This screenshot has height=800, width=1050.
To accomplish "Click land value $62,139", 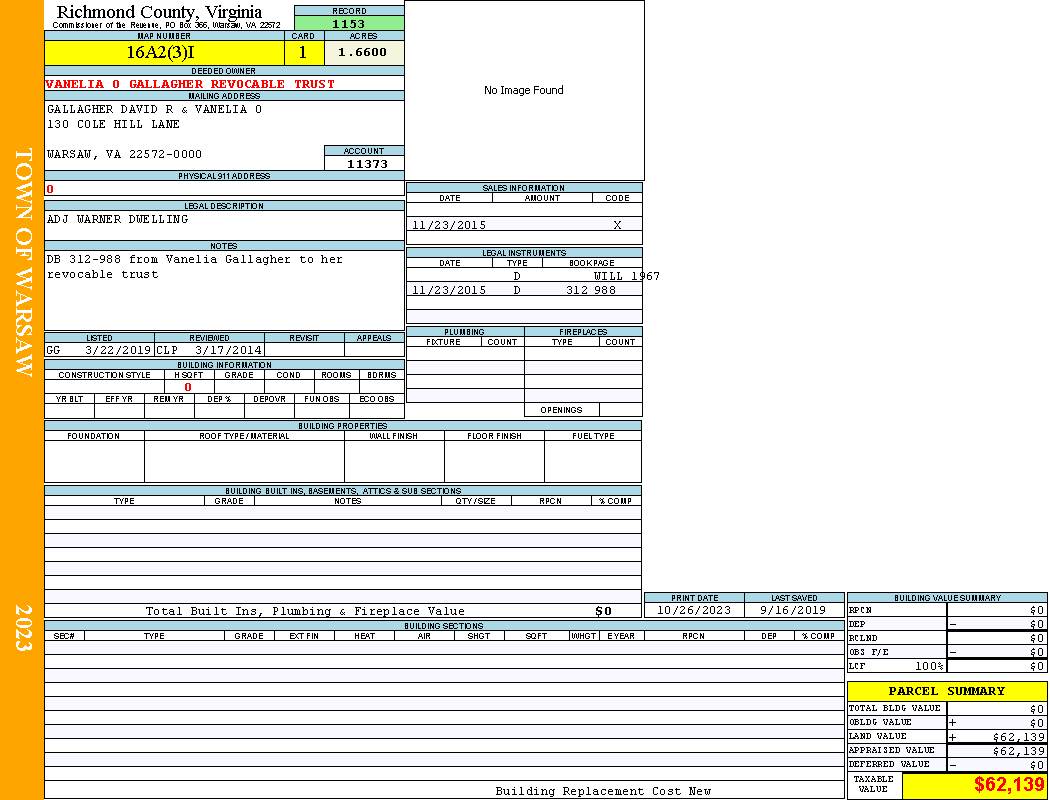I will pos(1019,737).
